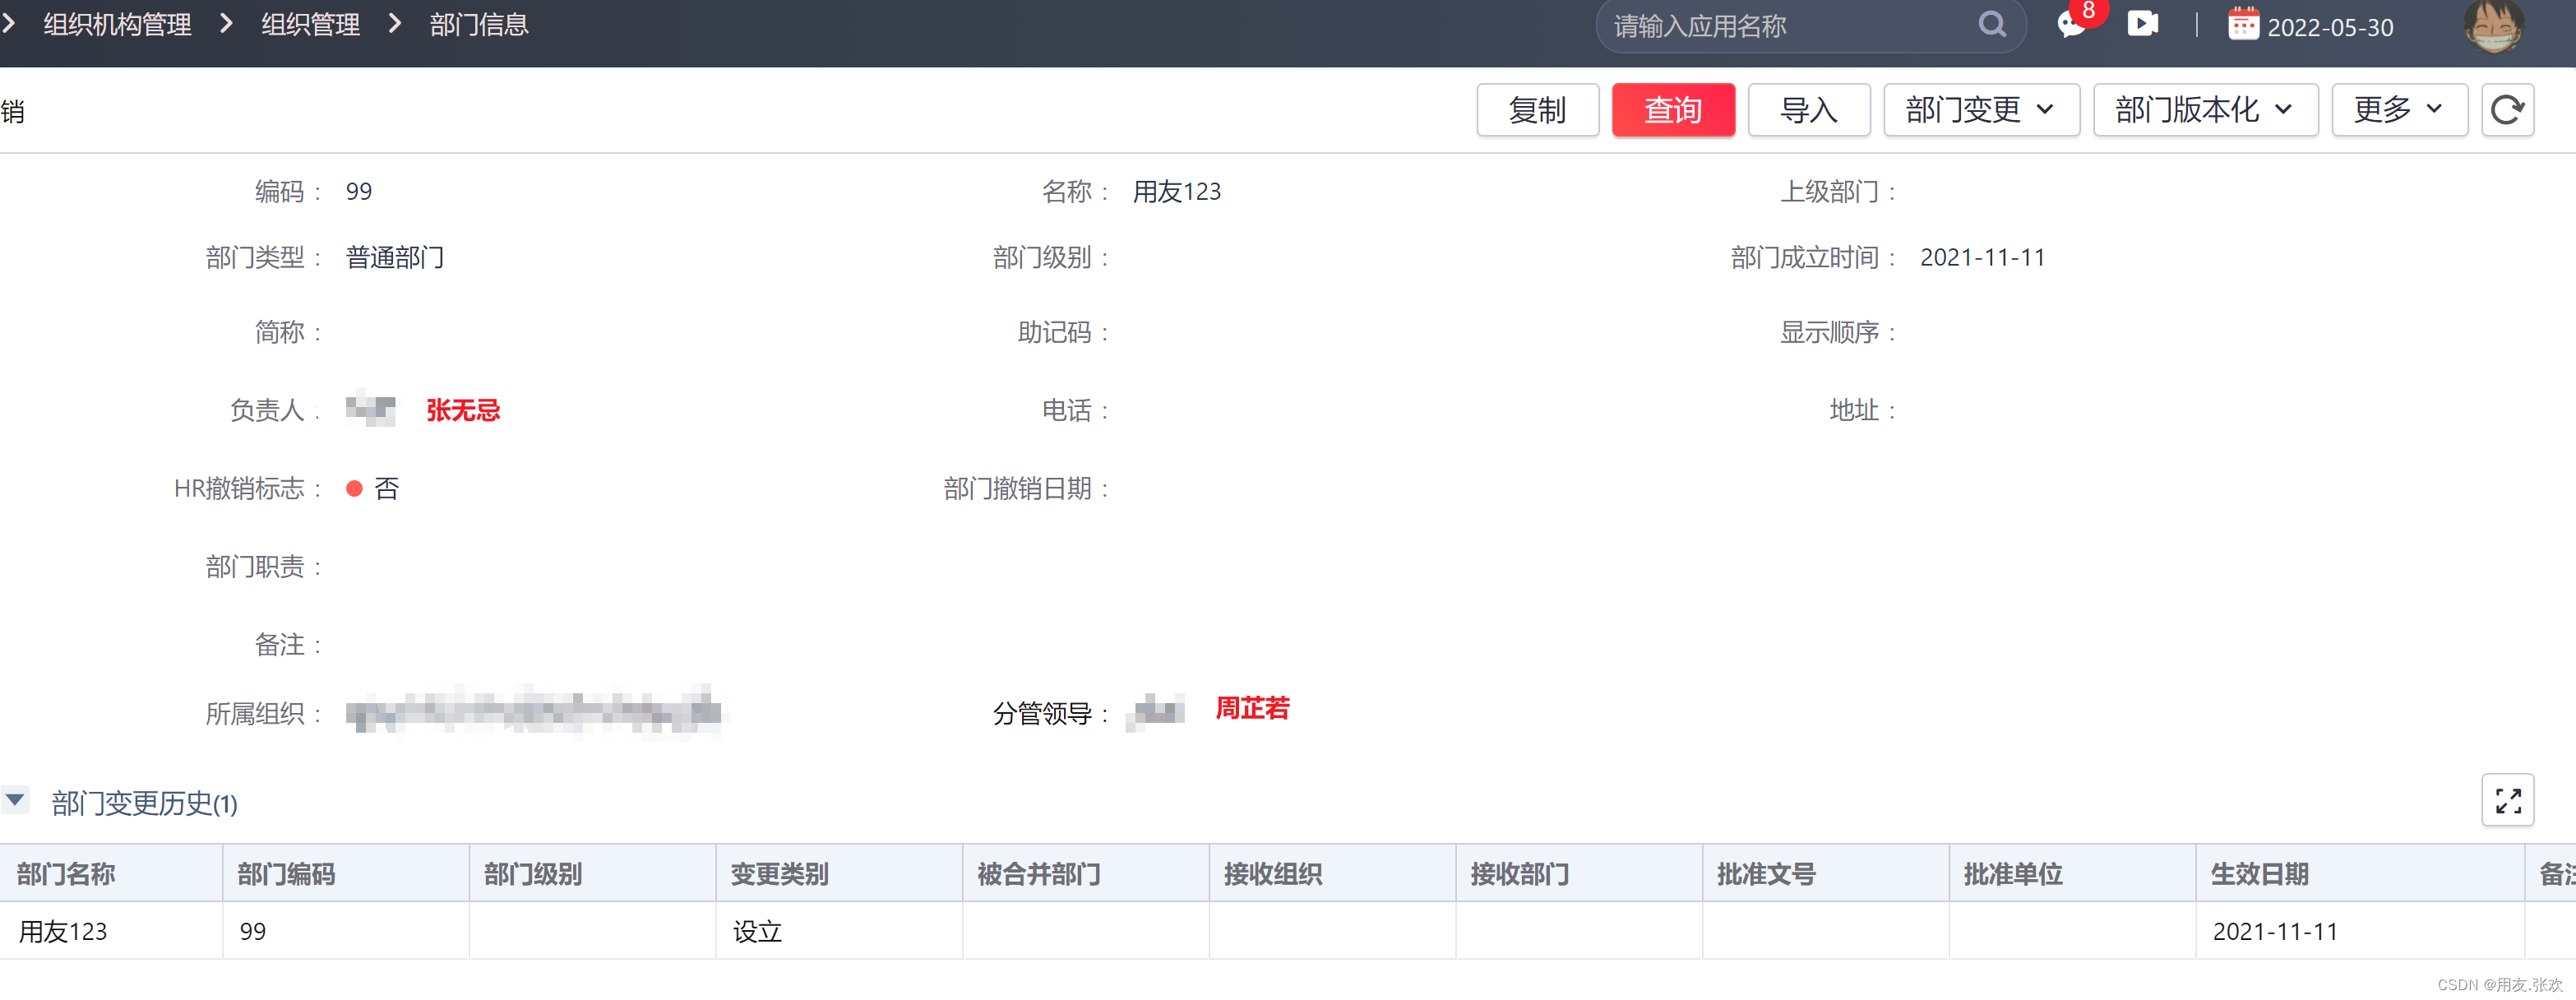Click the 复制 button
Screen dimensions: 2576x1000
tap(1537, 110)
